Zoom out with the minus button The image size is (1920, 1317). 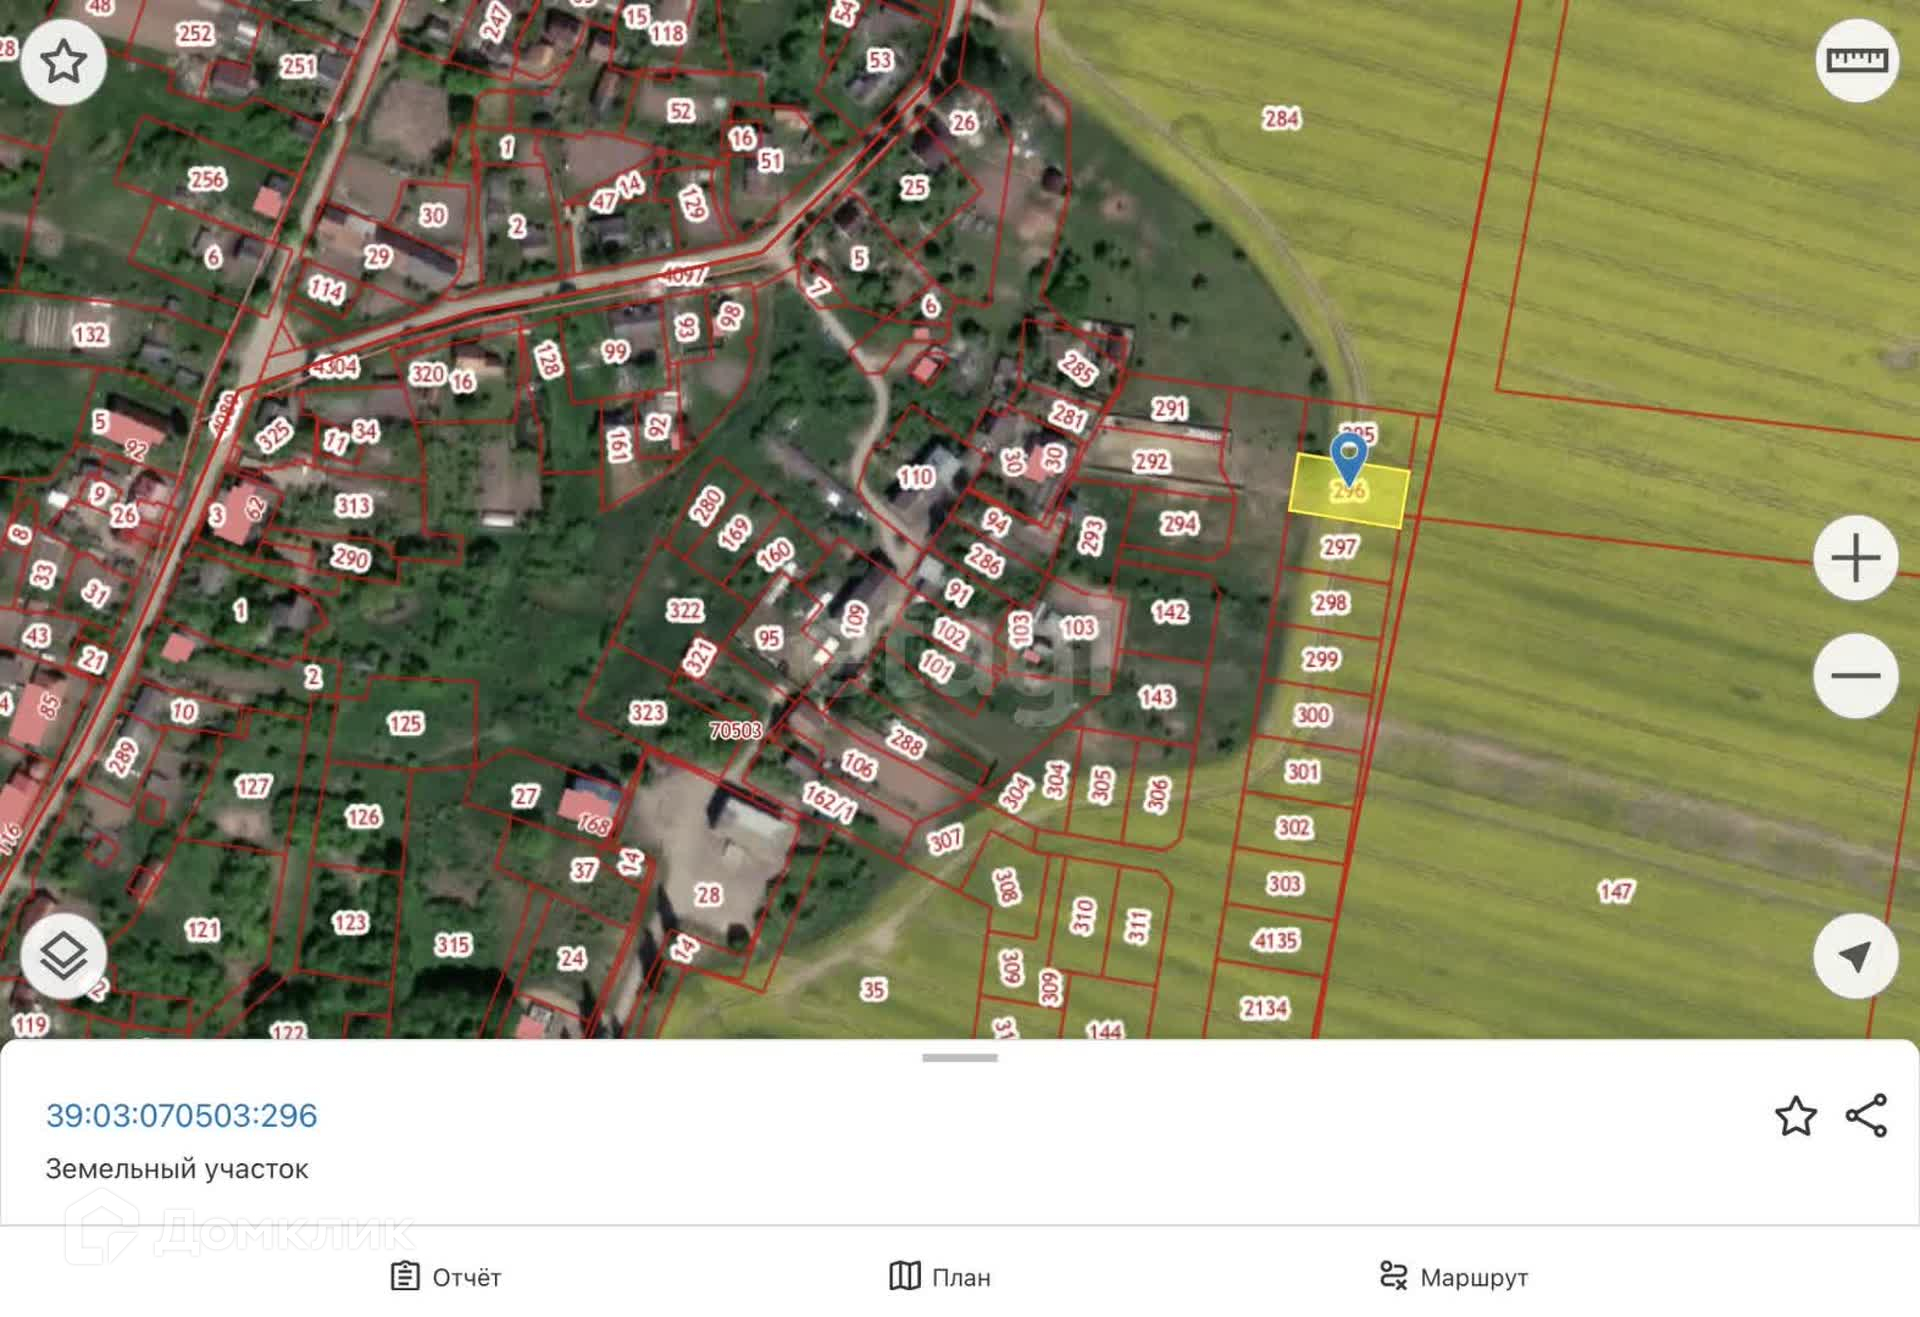(1855, 675)
